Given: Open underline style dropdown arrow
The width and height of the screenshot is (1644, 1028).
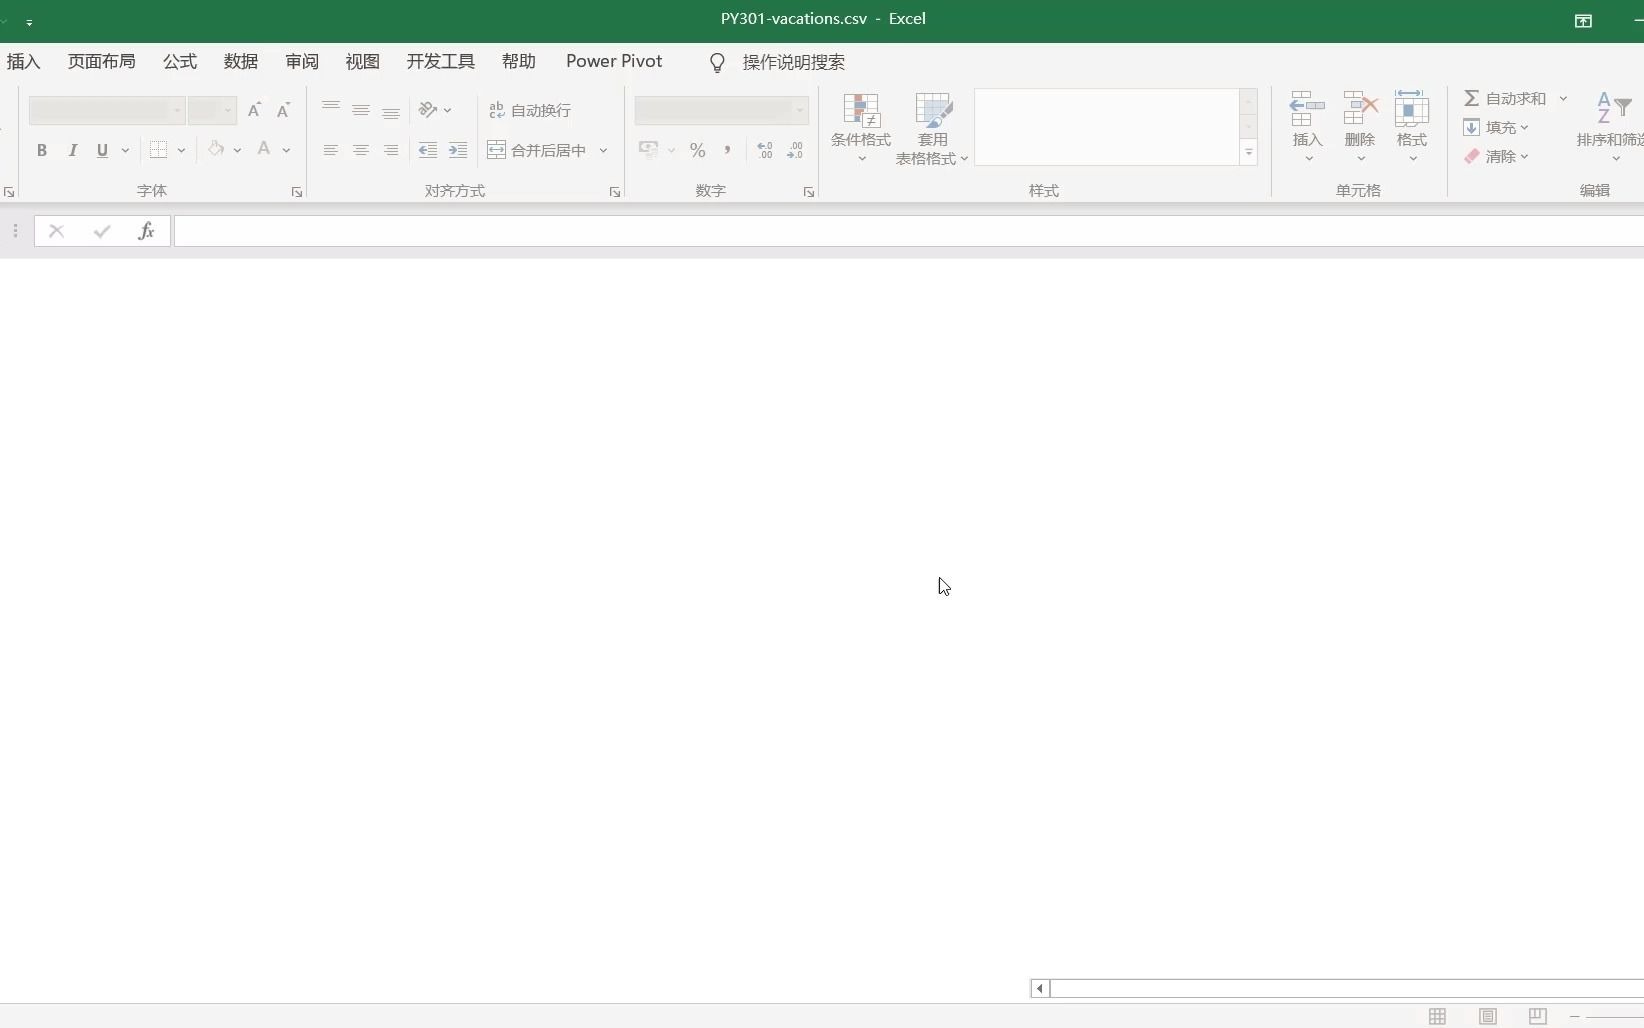Looking at the screenshot, I should [x=125, y=150].
